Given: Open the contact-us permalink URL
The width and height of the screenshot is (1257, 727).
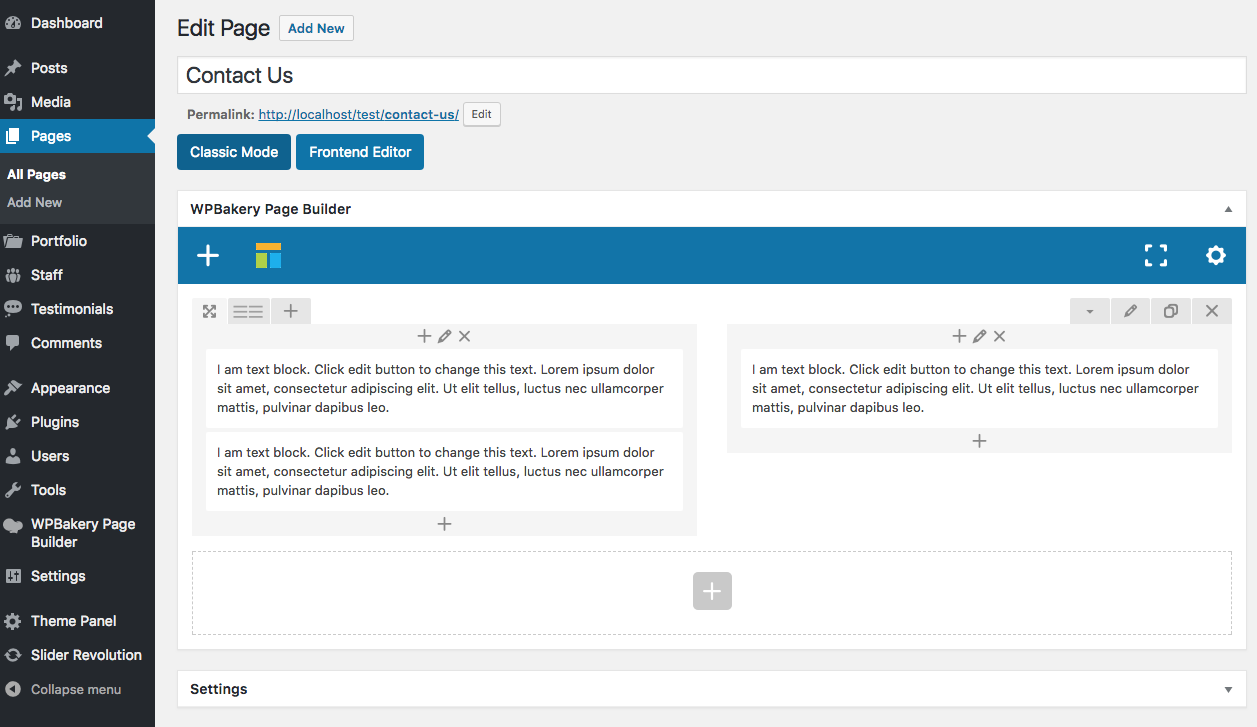Looking at the screenshot, I should click(359, 114).
